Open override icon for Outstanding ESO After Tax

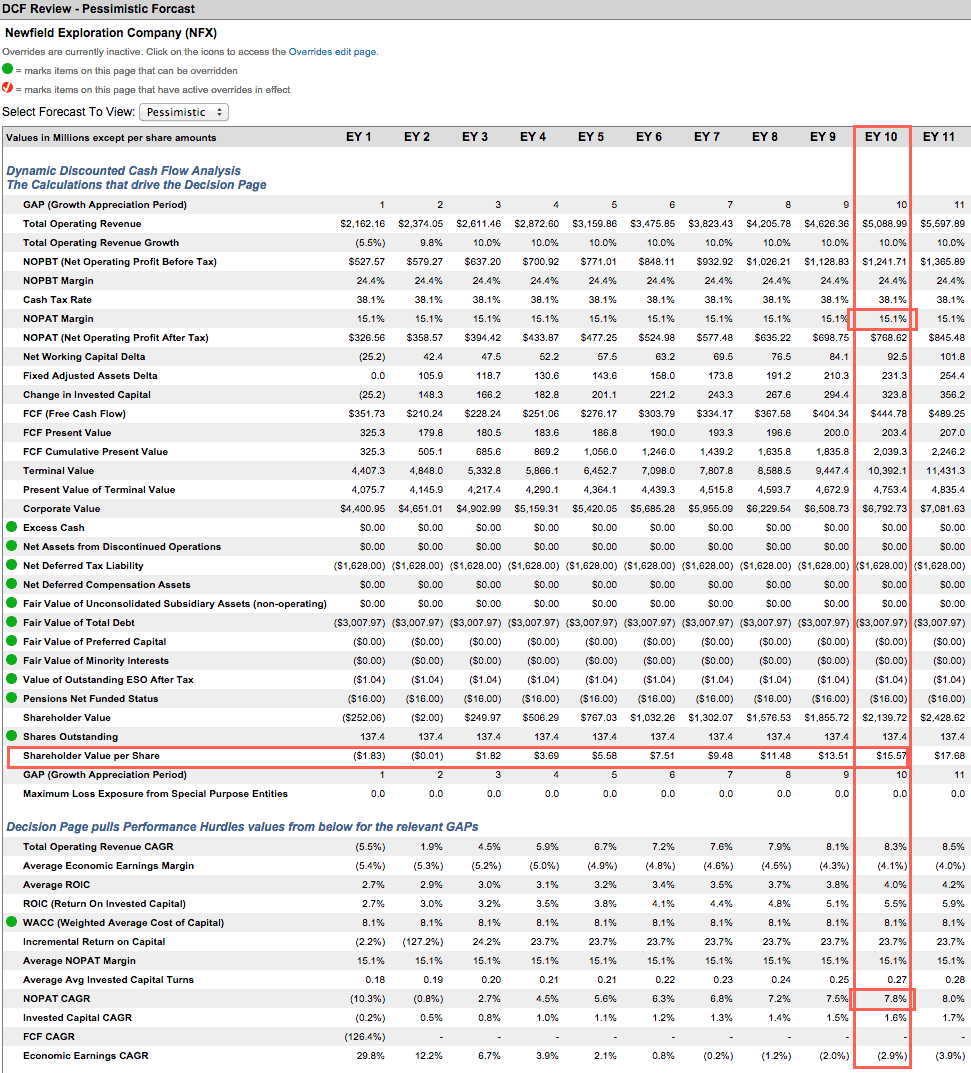click(x=12, y=679)
